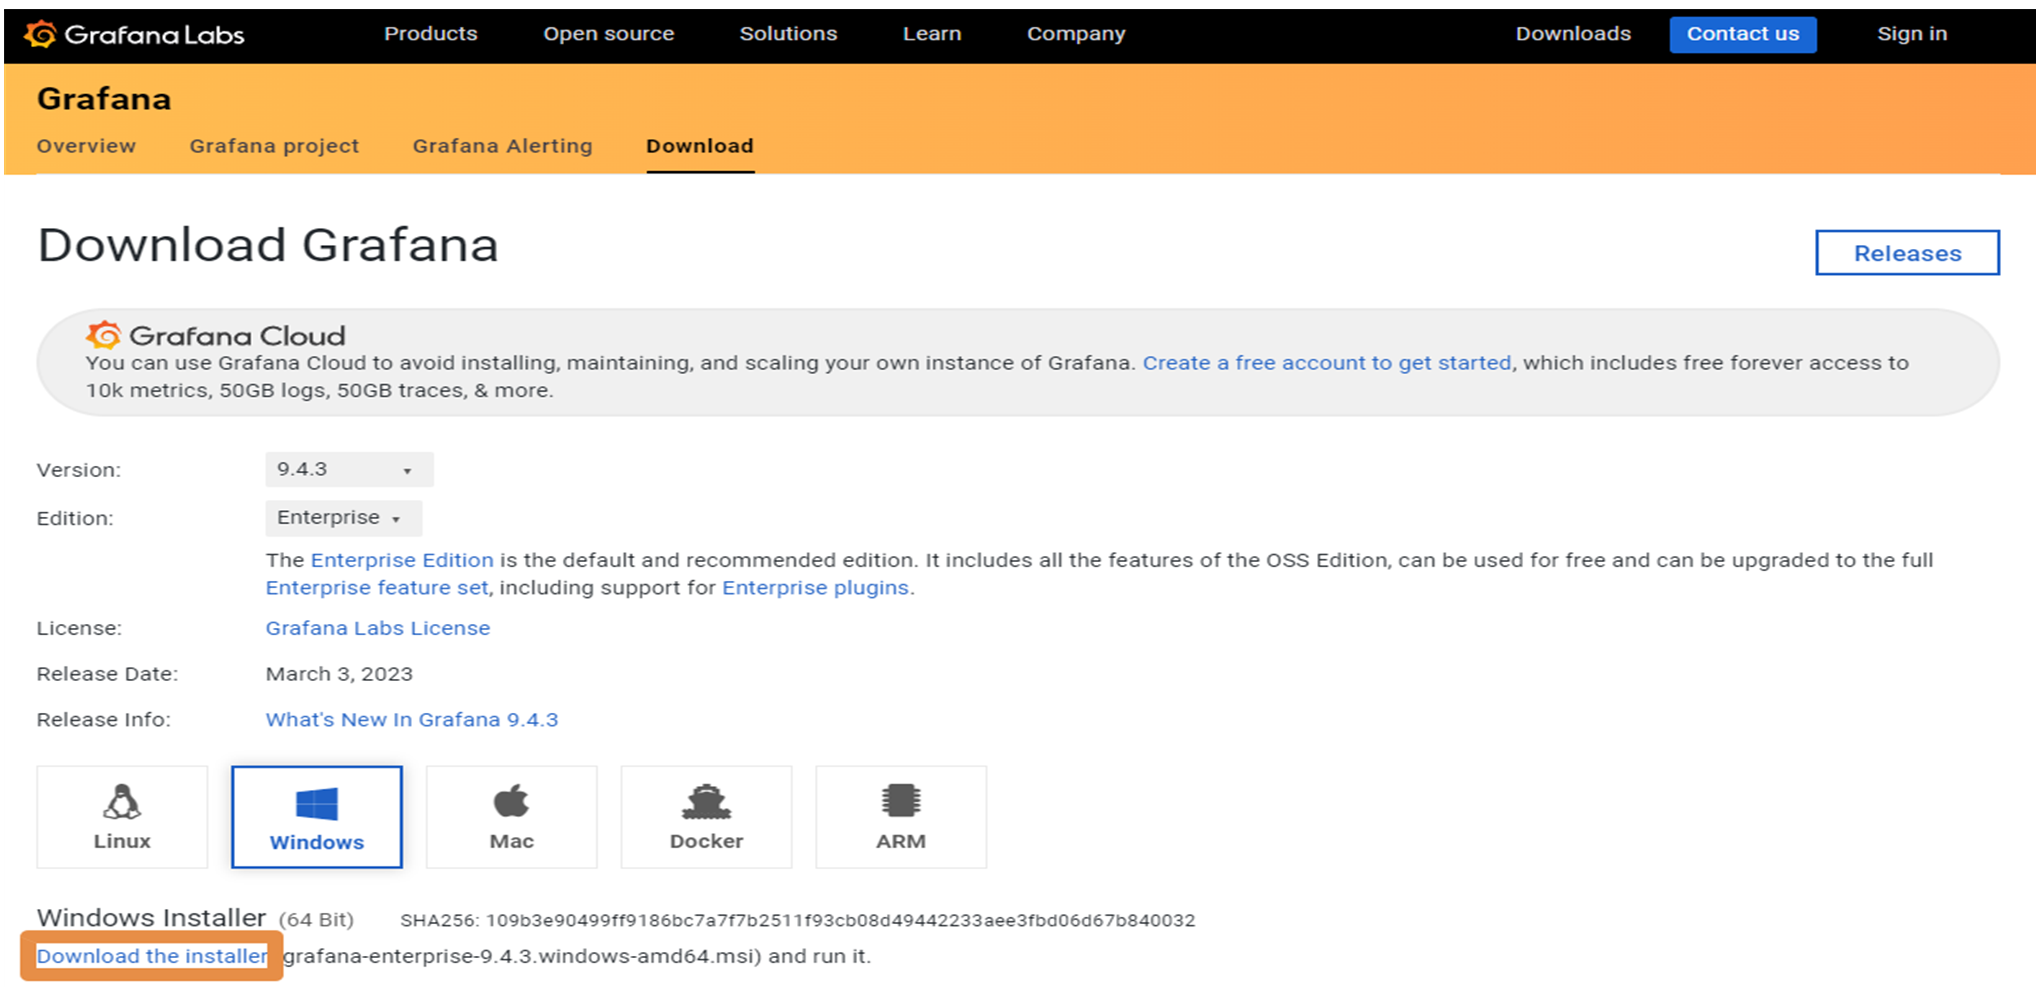Click the grafana-enterprise-9.4.3.windows-amd64.msi filename text
The image size is (2036, 987).
(519, 956)
